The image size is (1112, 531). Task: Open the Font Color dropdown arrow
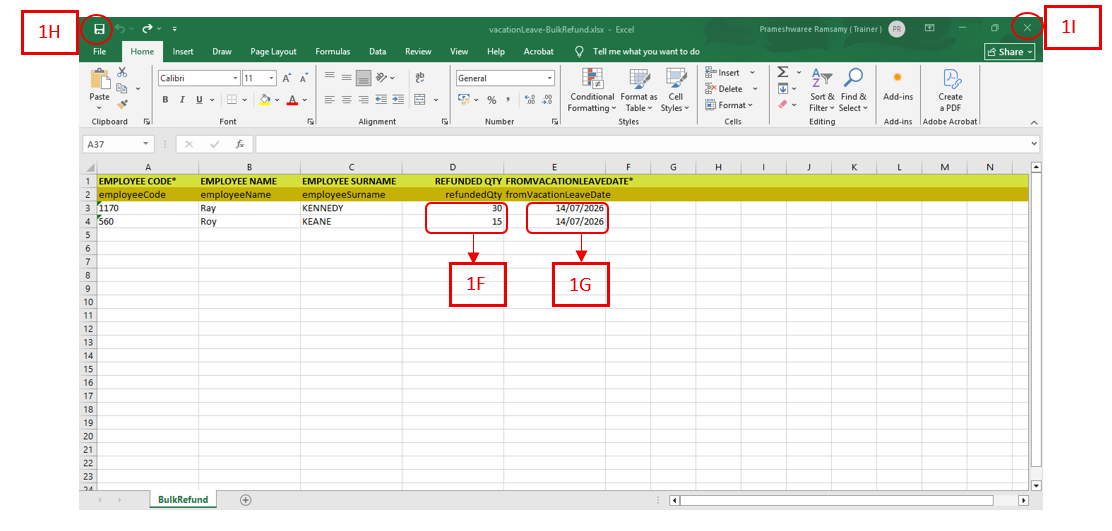pos(305,100)
